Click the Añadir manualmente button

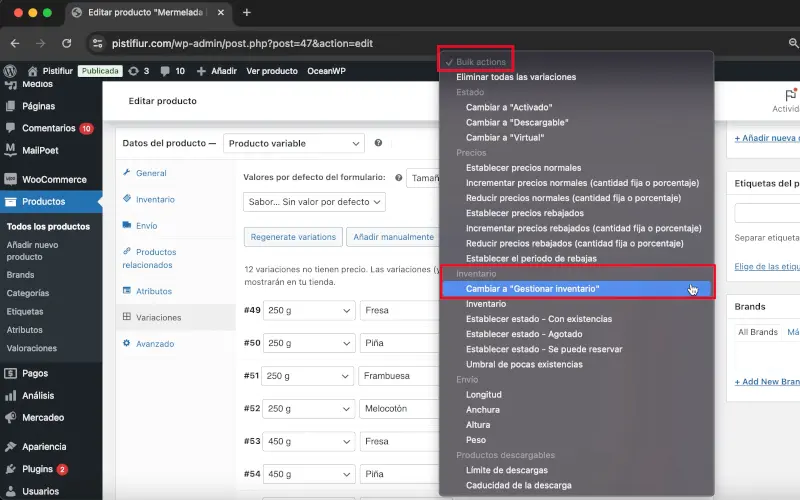point(393,237)
